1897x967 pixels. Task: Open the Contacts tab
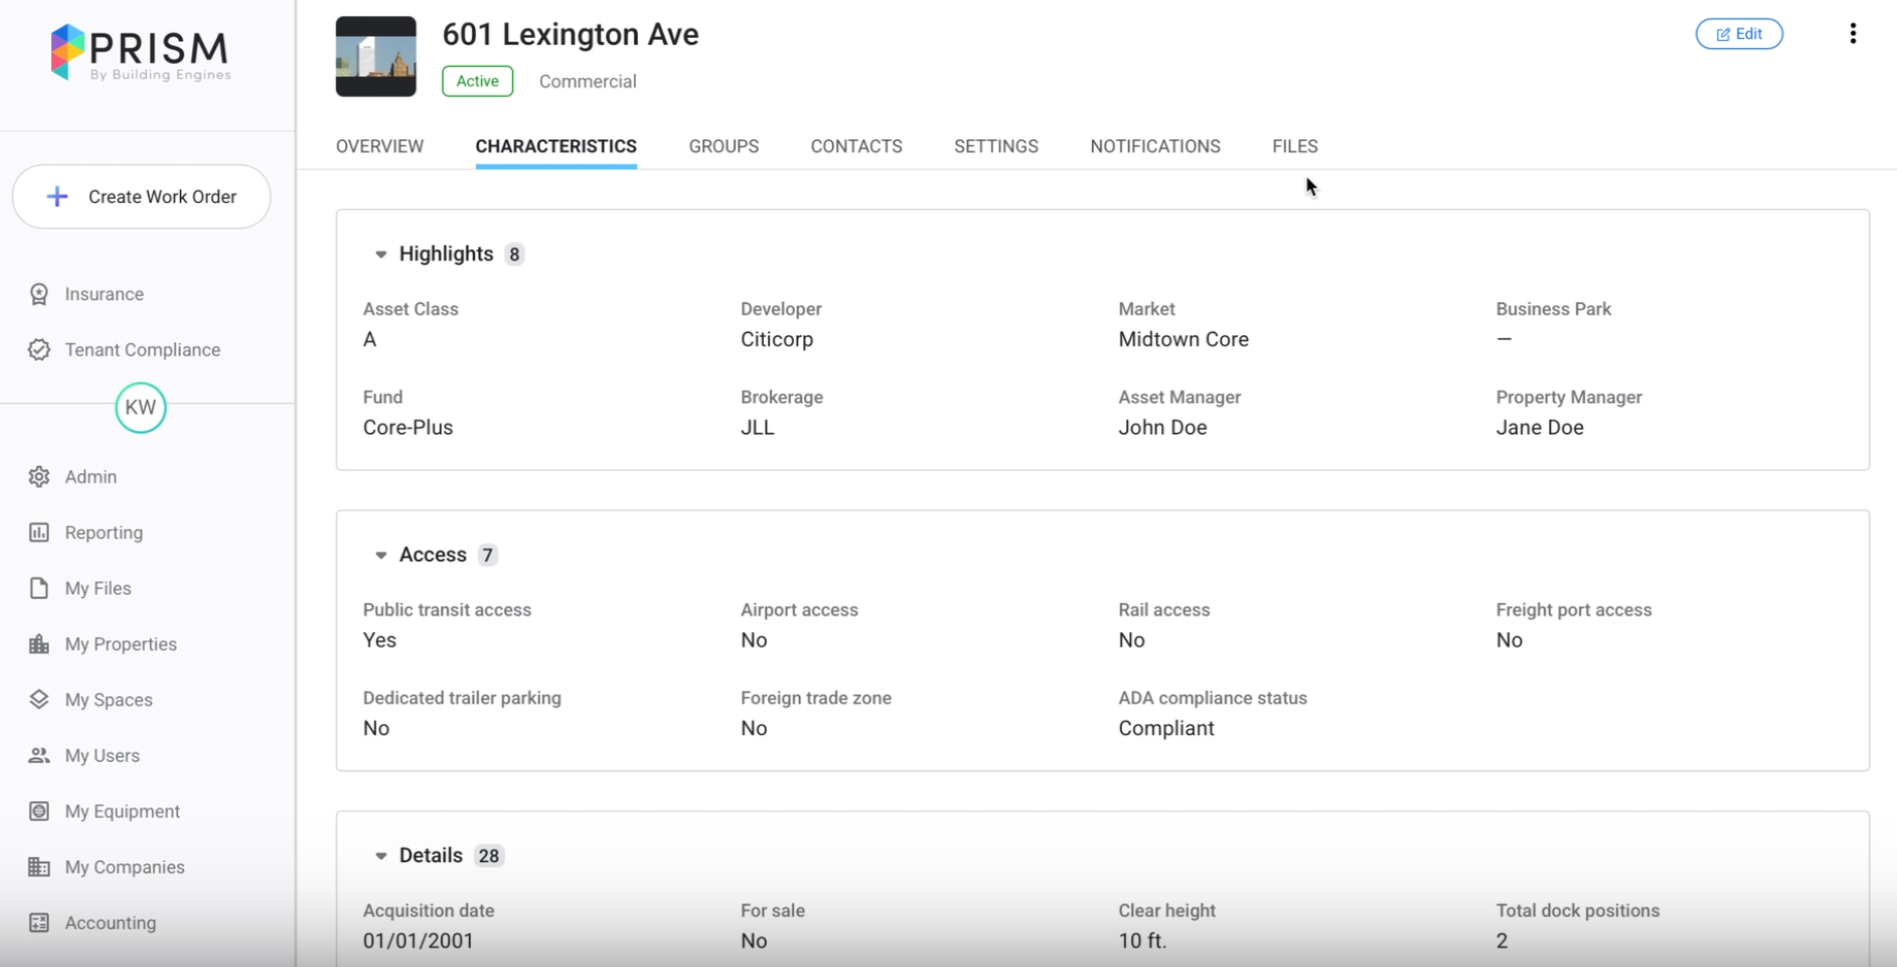pos(856,146)
